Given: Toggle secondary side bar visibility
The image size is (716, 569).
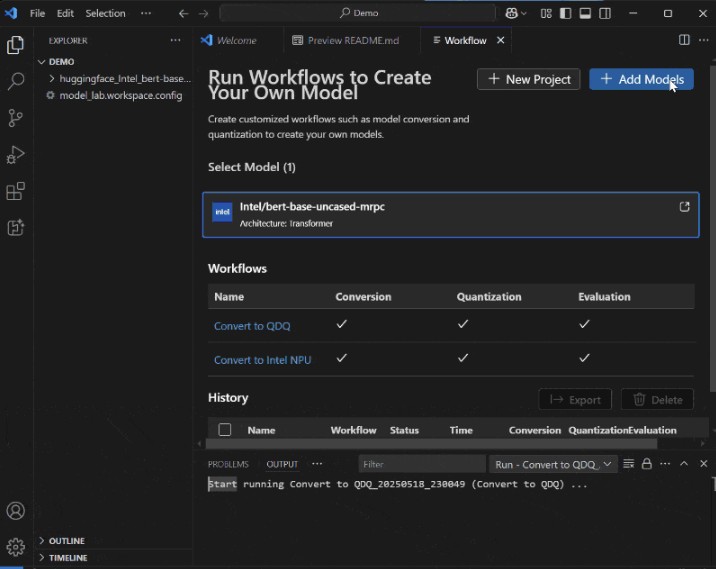Looking at the screenshot, I should click(x=605, y=13).
